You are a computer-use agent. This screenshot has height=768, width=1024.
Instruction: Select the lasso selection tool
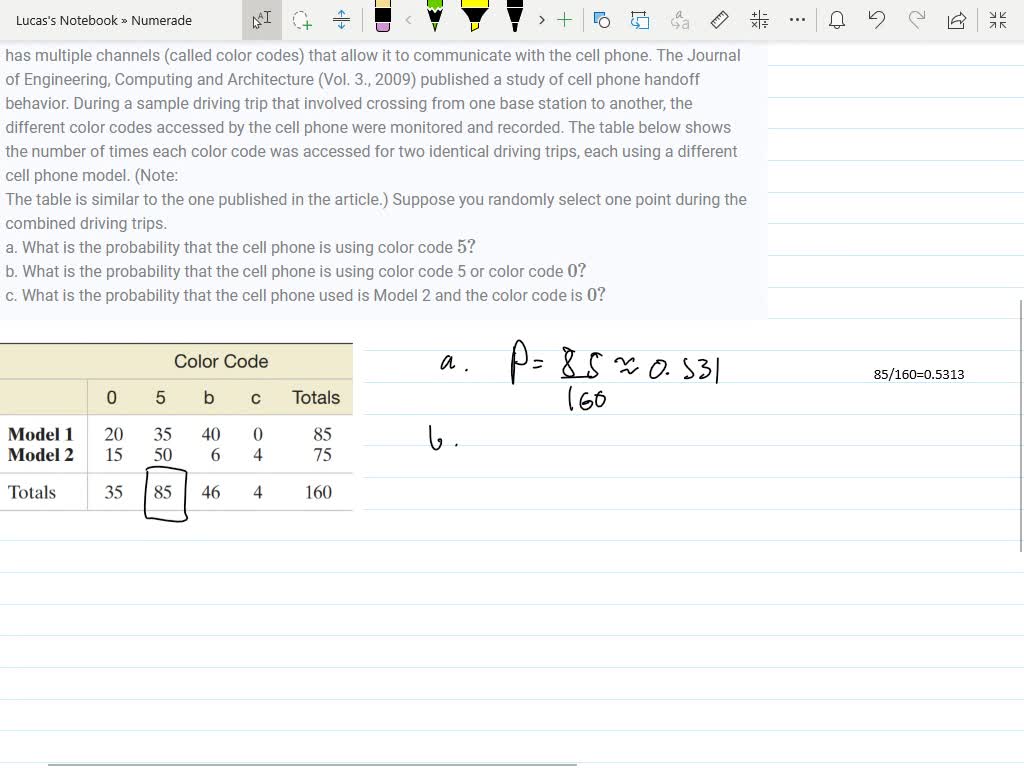[302, 20]
